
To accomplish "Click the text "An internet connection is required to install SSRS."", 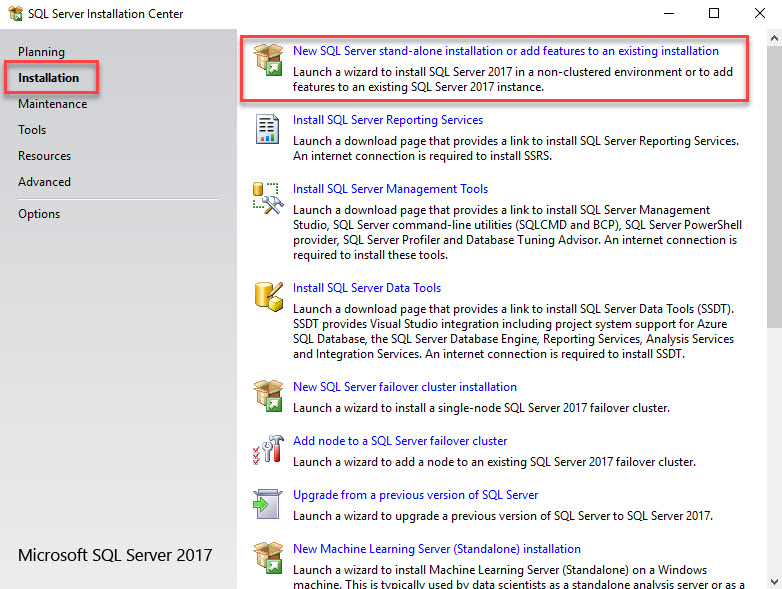I will coord(422,156).
